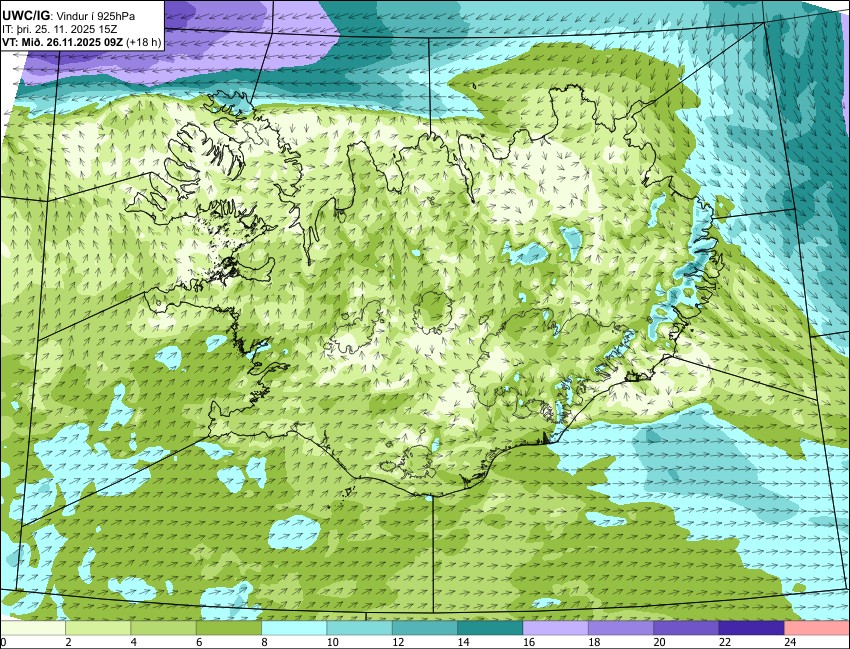
Task: Pick the 12–14 teal legend swatch
Action: [x=424, y=628]
